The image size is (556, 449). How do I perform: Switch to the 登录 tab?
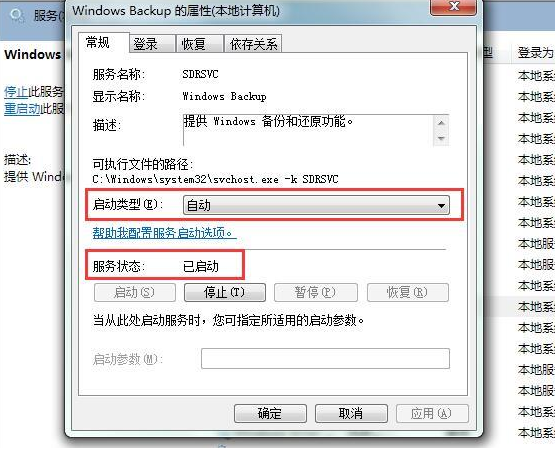coord(152,44)
